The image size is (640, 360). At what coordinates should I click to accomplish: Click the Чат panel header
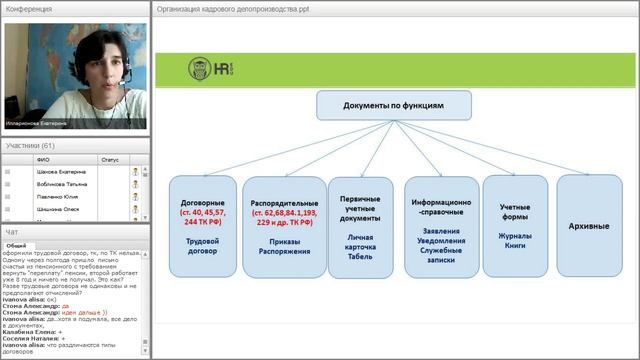point(76,232)
